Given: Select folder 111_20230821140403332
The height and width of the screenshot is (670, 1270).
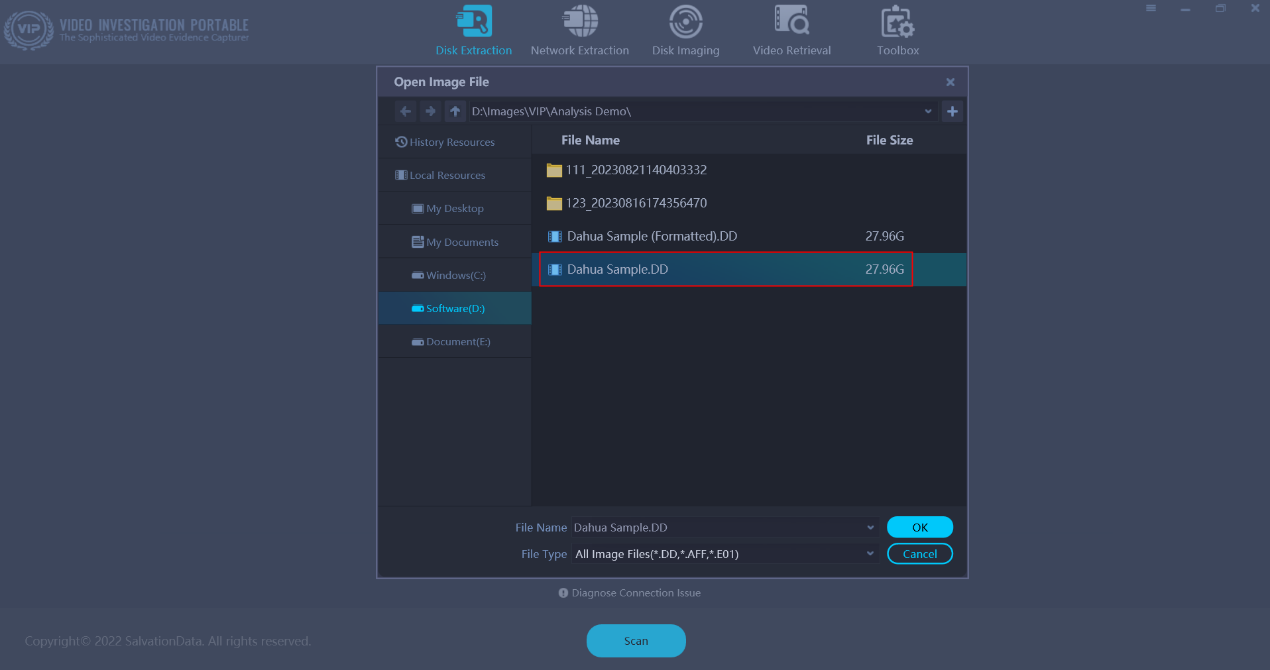Looking at the screenshot, I should pyautogui.click(x=749, y=170).
